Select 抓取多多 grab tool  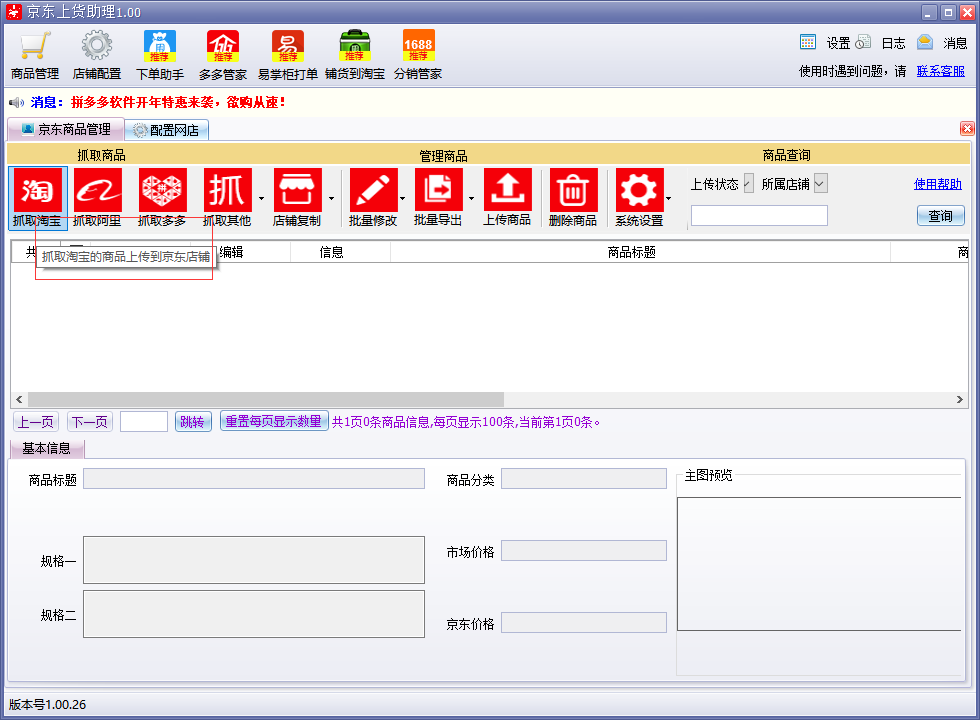click(x=162, y=198)
